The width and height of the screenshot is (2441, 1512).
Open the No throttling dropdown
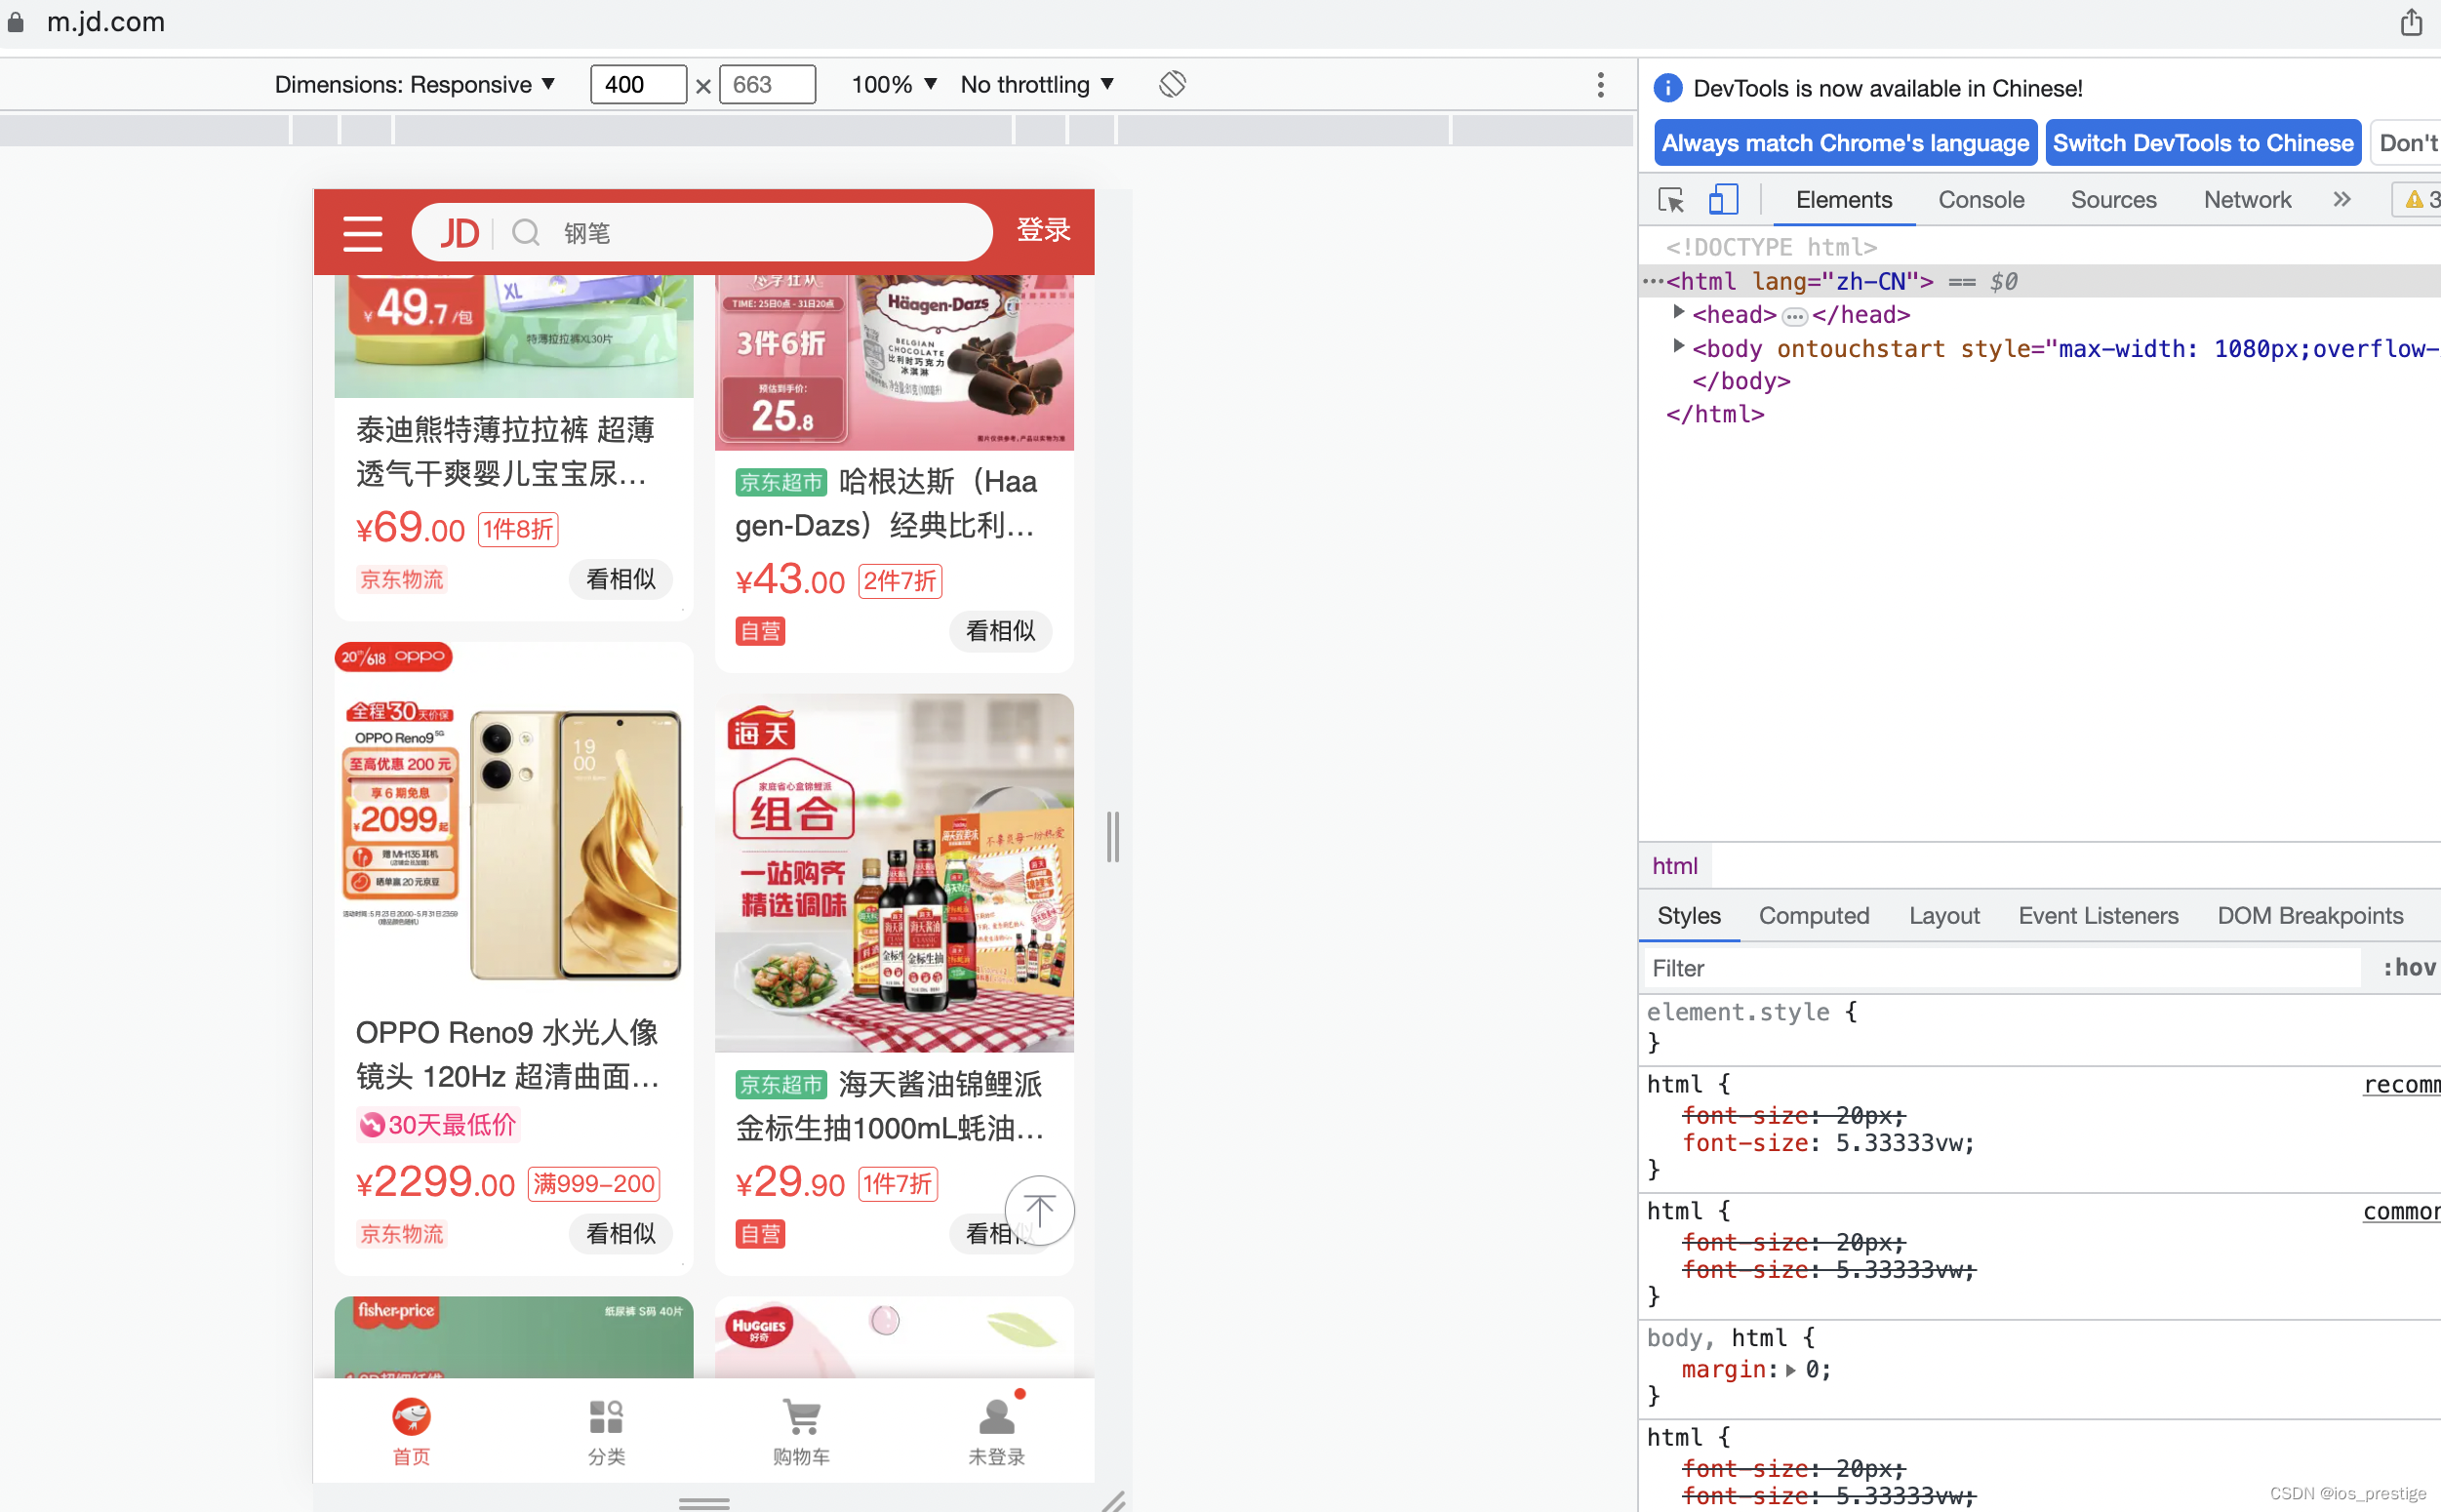tap(1037, 85)
